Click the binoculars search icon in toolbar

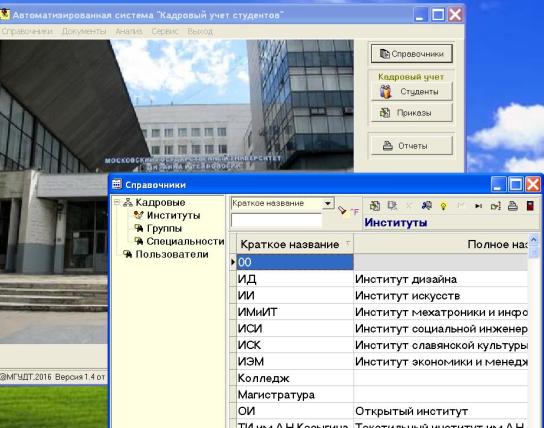(x=426, y=206)
